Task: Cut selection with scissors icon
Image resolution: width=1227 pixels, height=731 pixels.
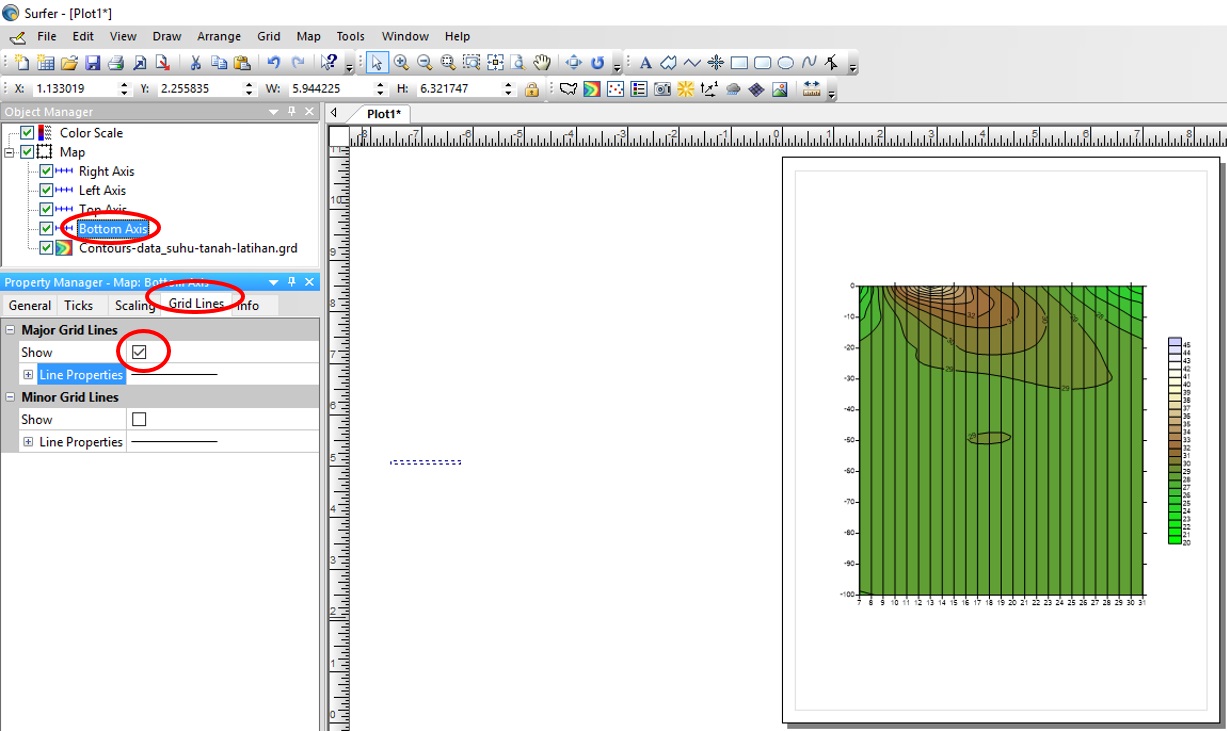Action: [x=195, y=63]
